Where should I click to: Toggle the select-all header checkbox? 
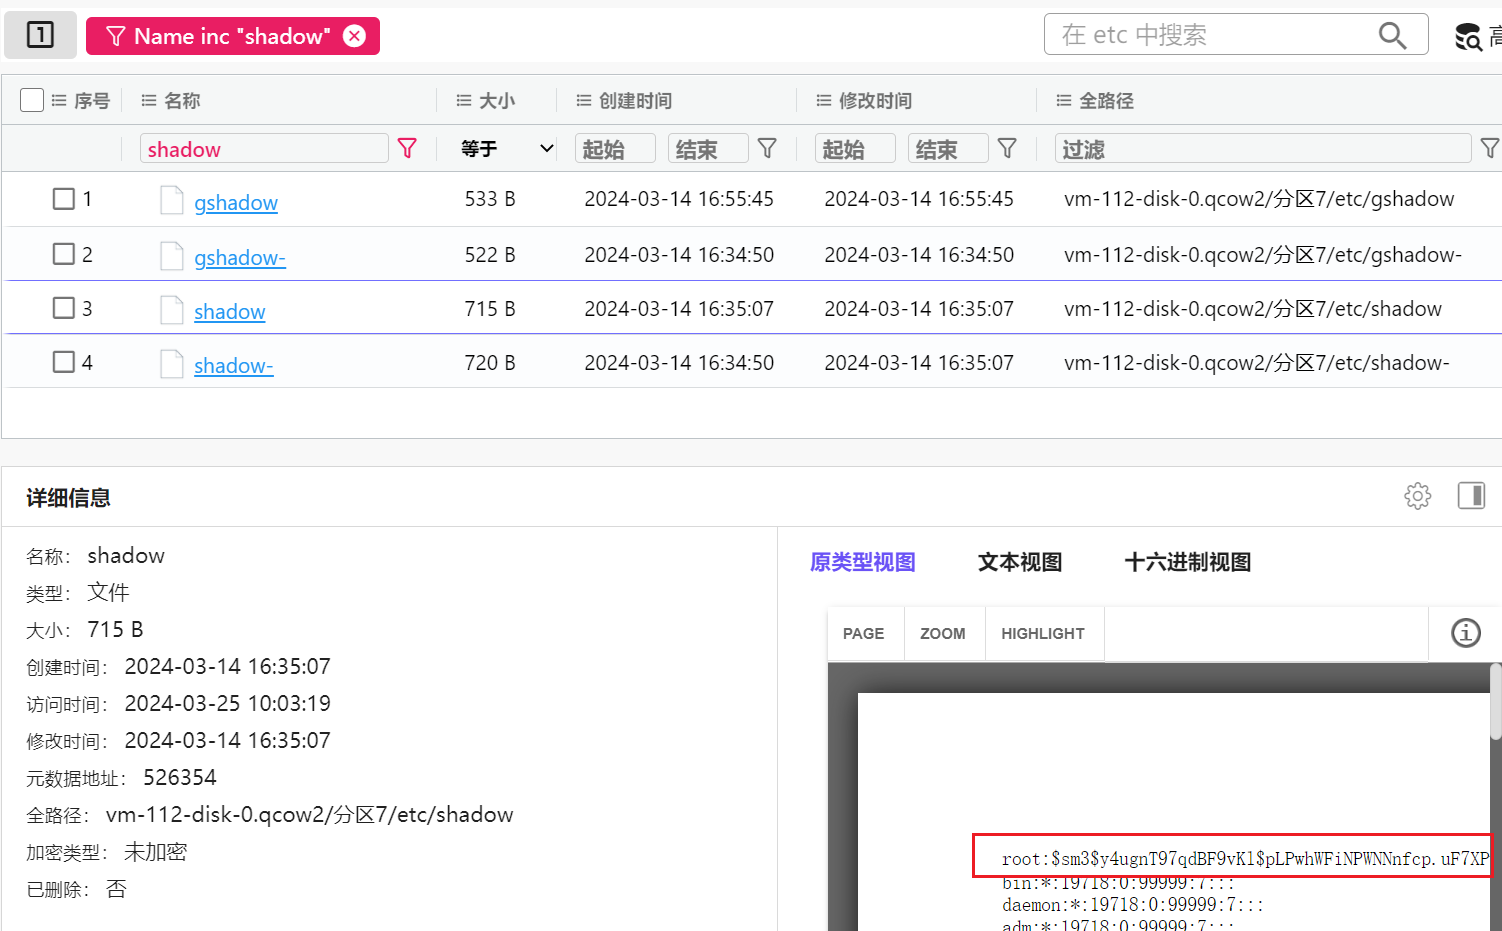(x=32, y=100)
